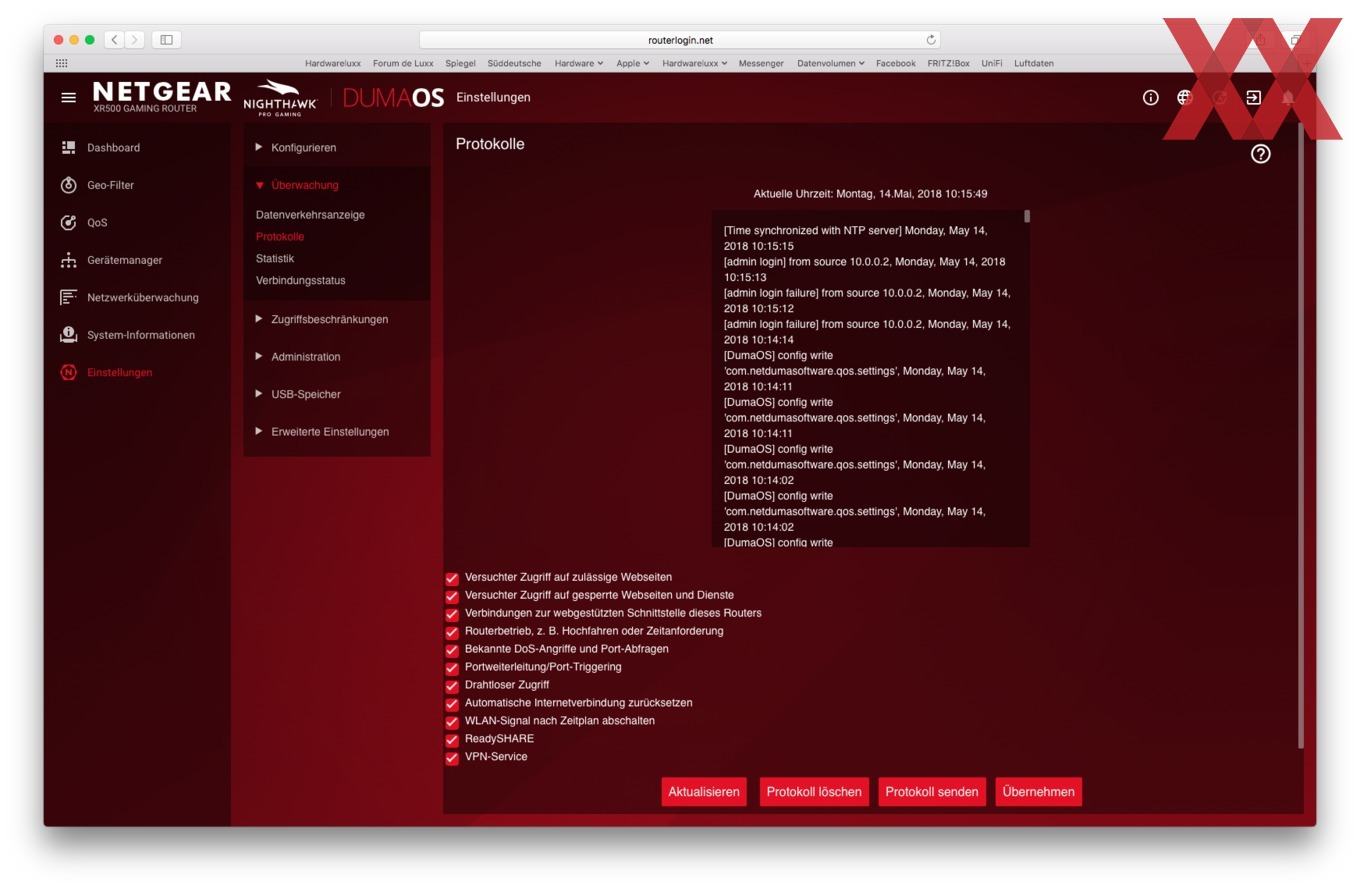Open Datenverkehrsanzeige submenu item
The width and height of the screenshot is (1360, 889).
pos(310,215)
